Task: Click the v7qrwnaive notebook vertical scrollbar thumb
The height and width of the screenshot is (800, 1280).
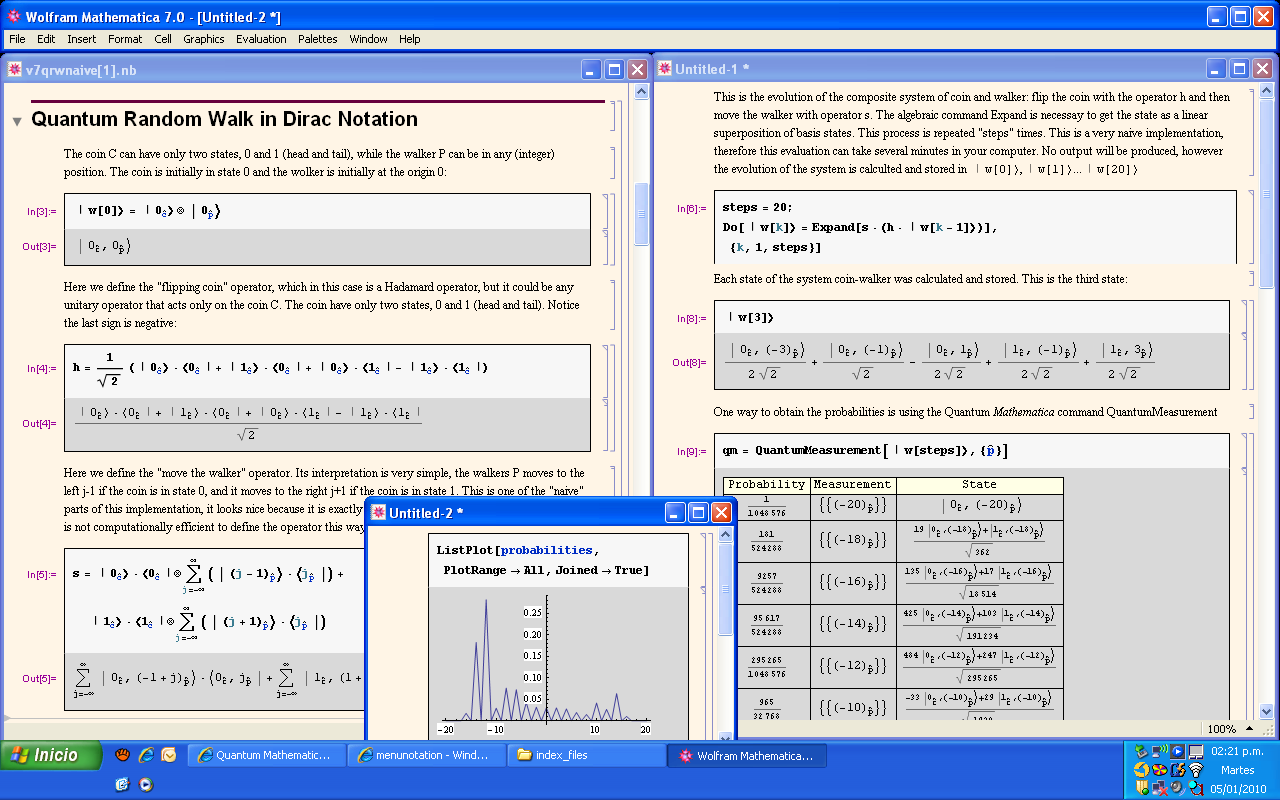Action: pos(641,213)
